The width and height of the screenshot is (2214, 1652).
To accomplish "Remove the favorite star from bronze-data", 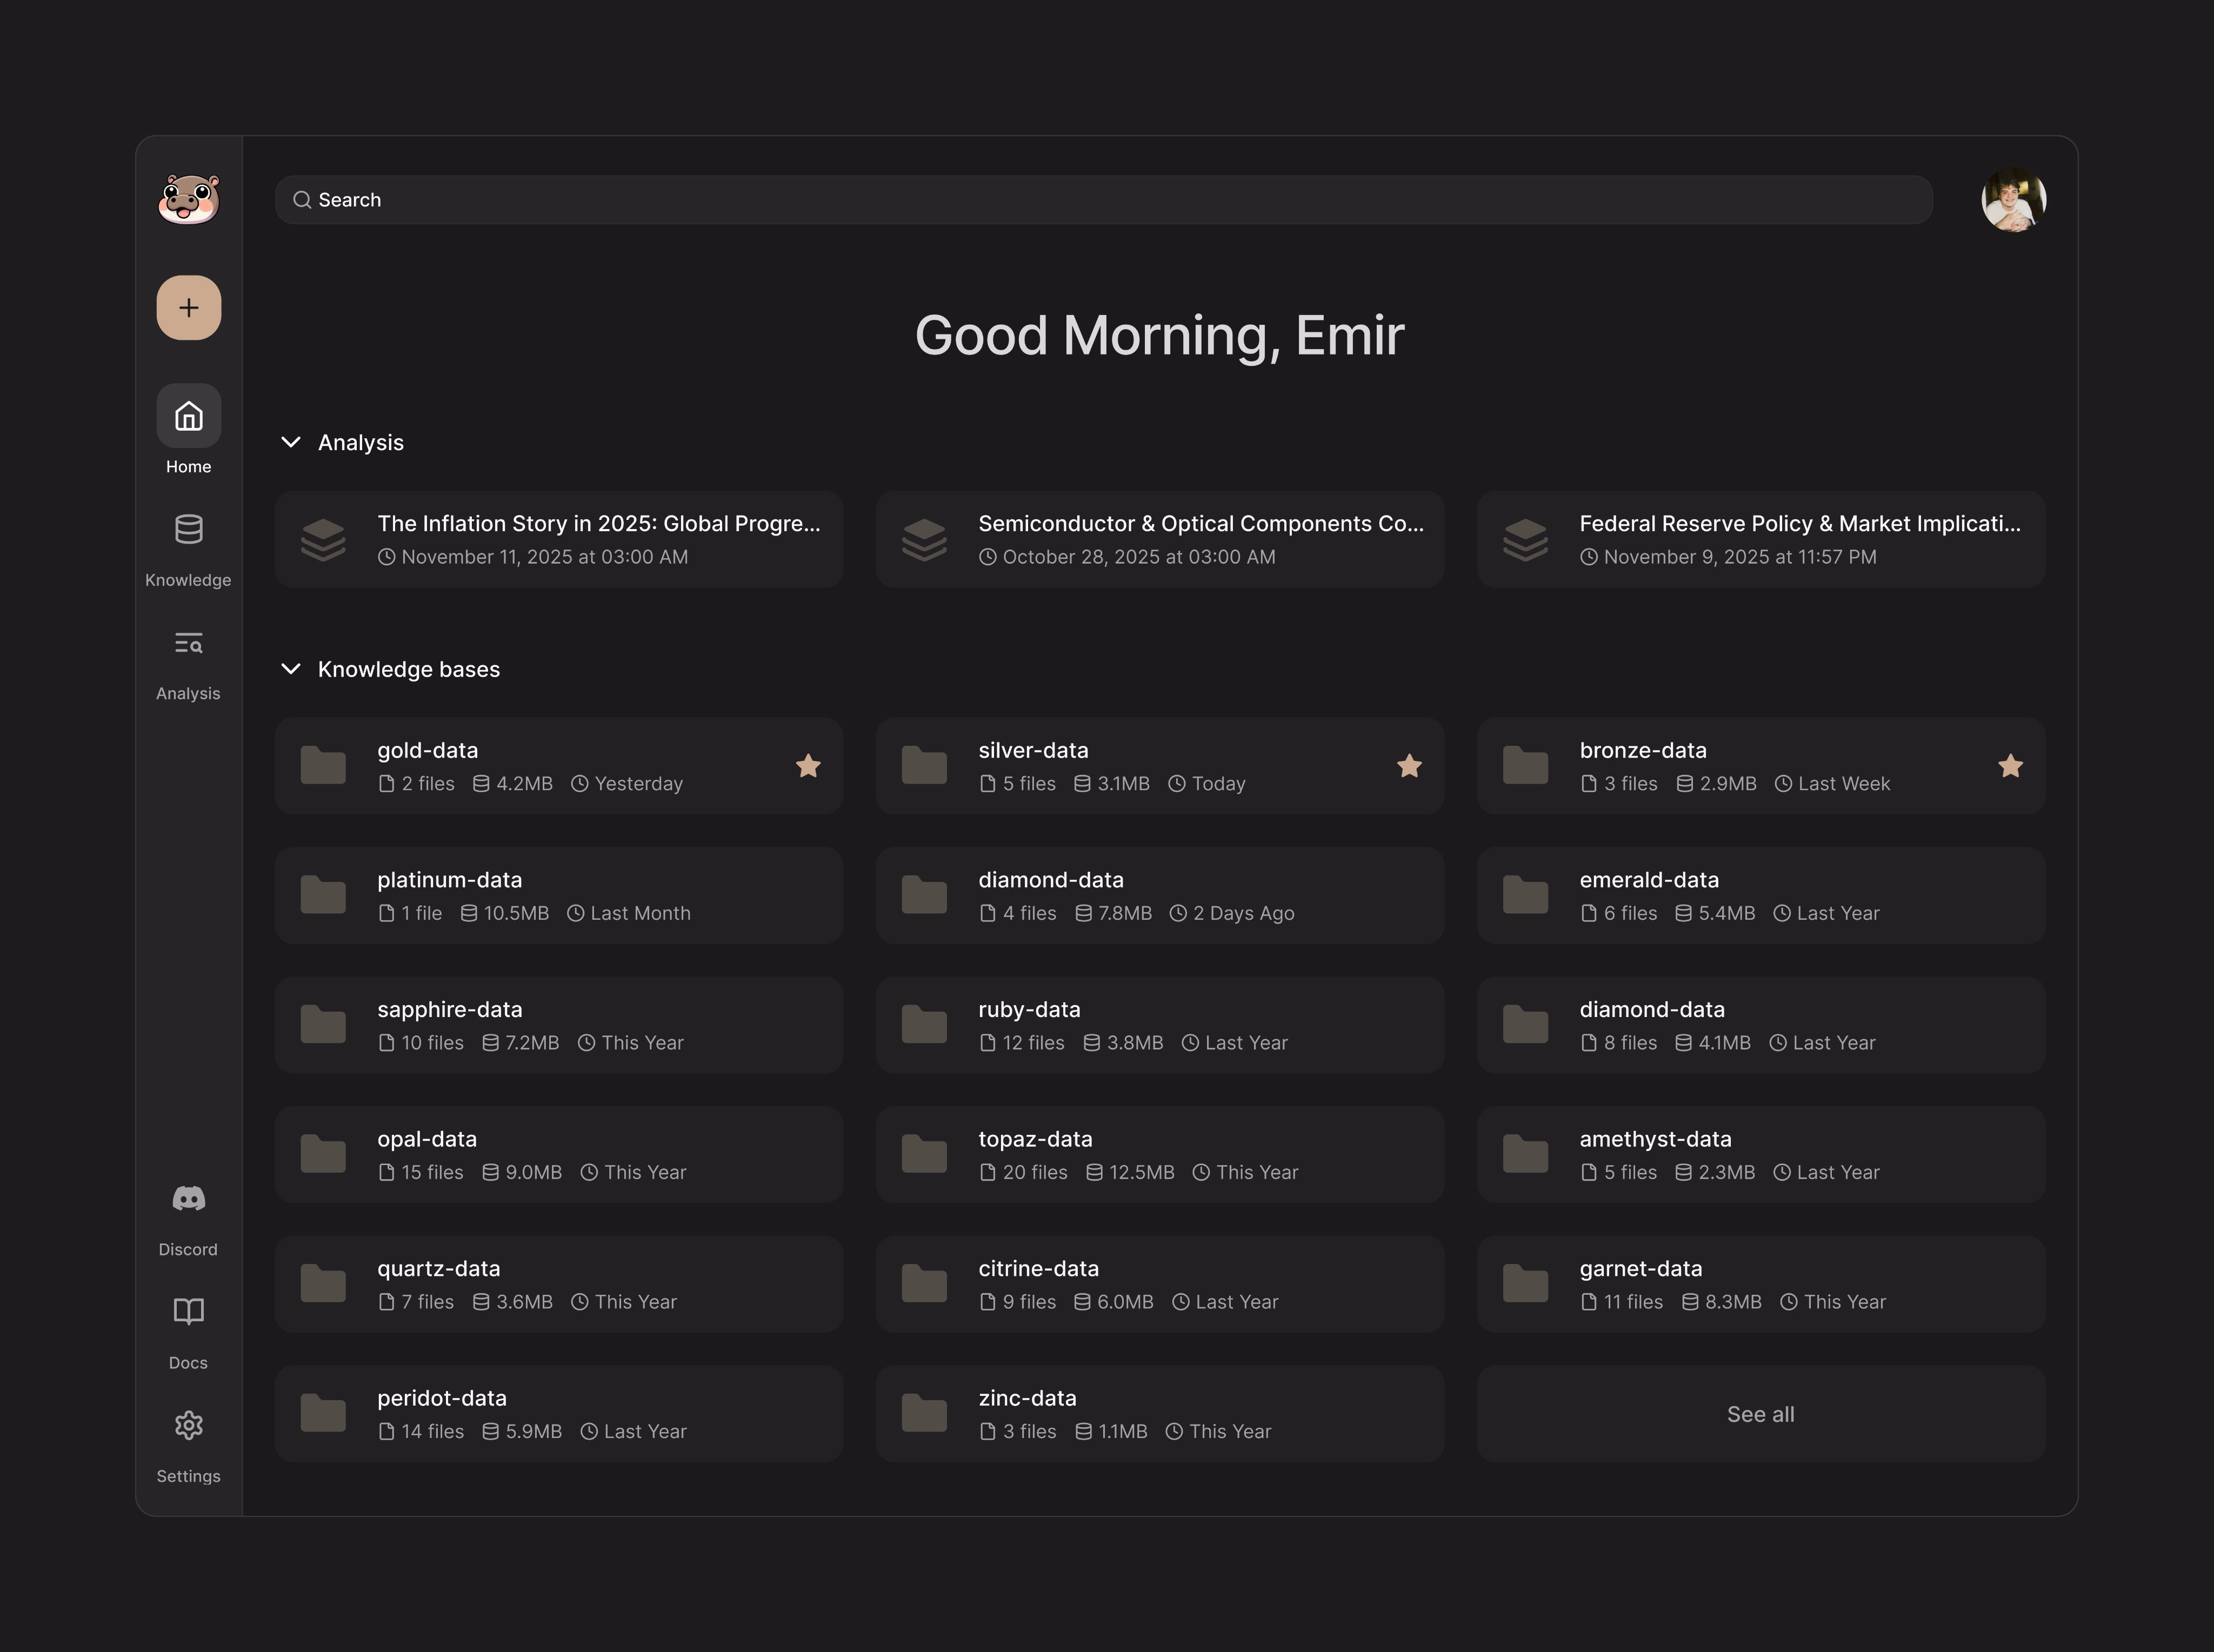I will pyautogui.click(x=2010, y=766).
